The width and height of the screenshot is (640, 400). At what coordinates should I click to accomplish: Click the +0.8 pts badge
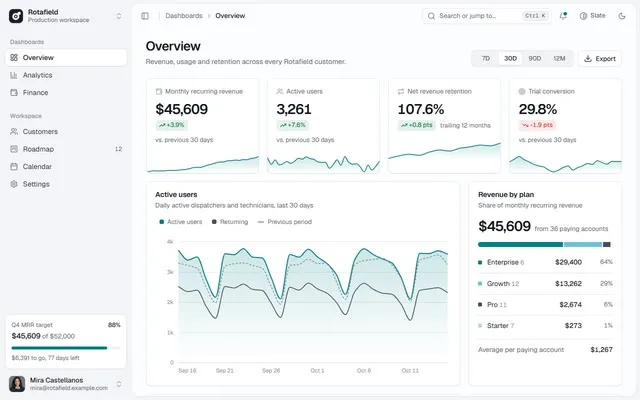417,125
